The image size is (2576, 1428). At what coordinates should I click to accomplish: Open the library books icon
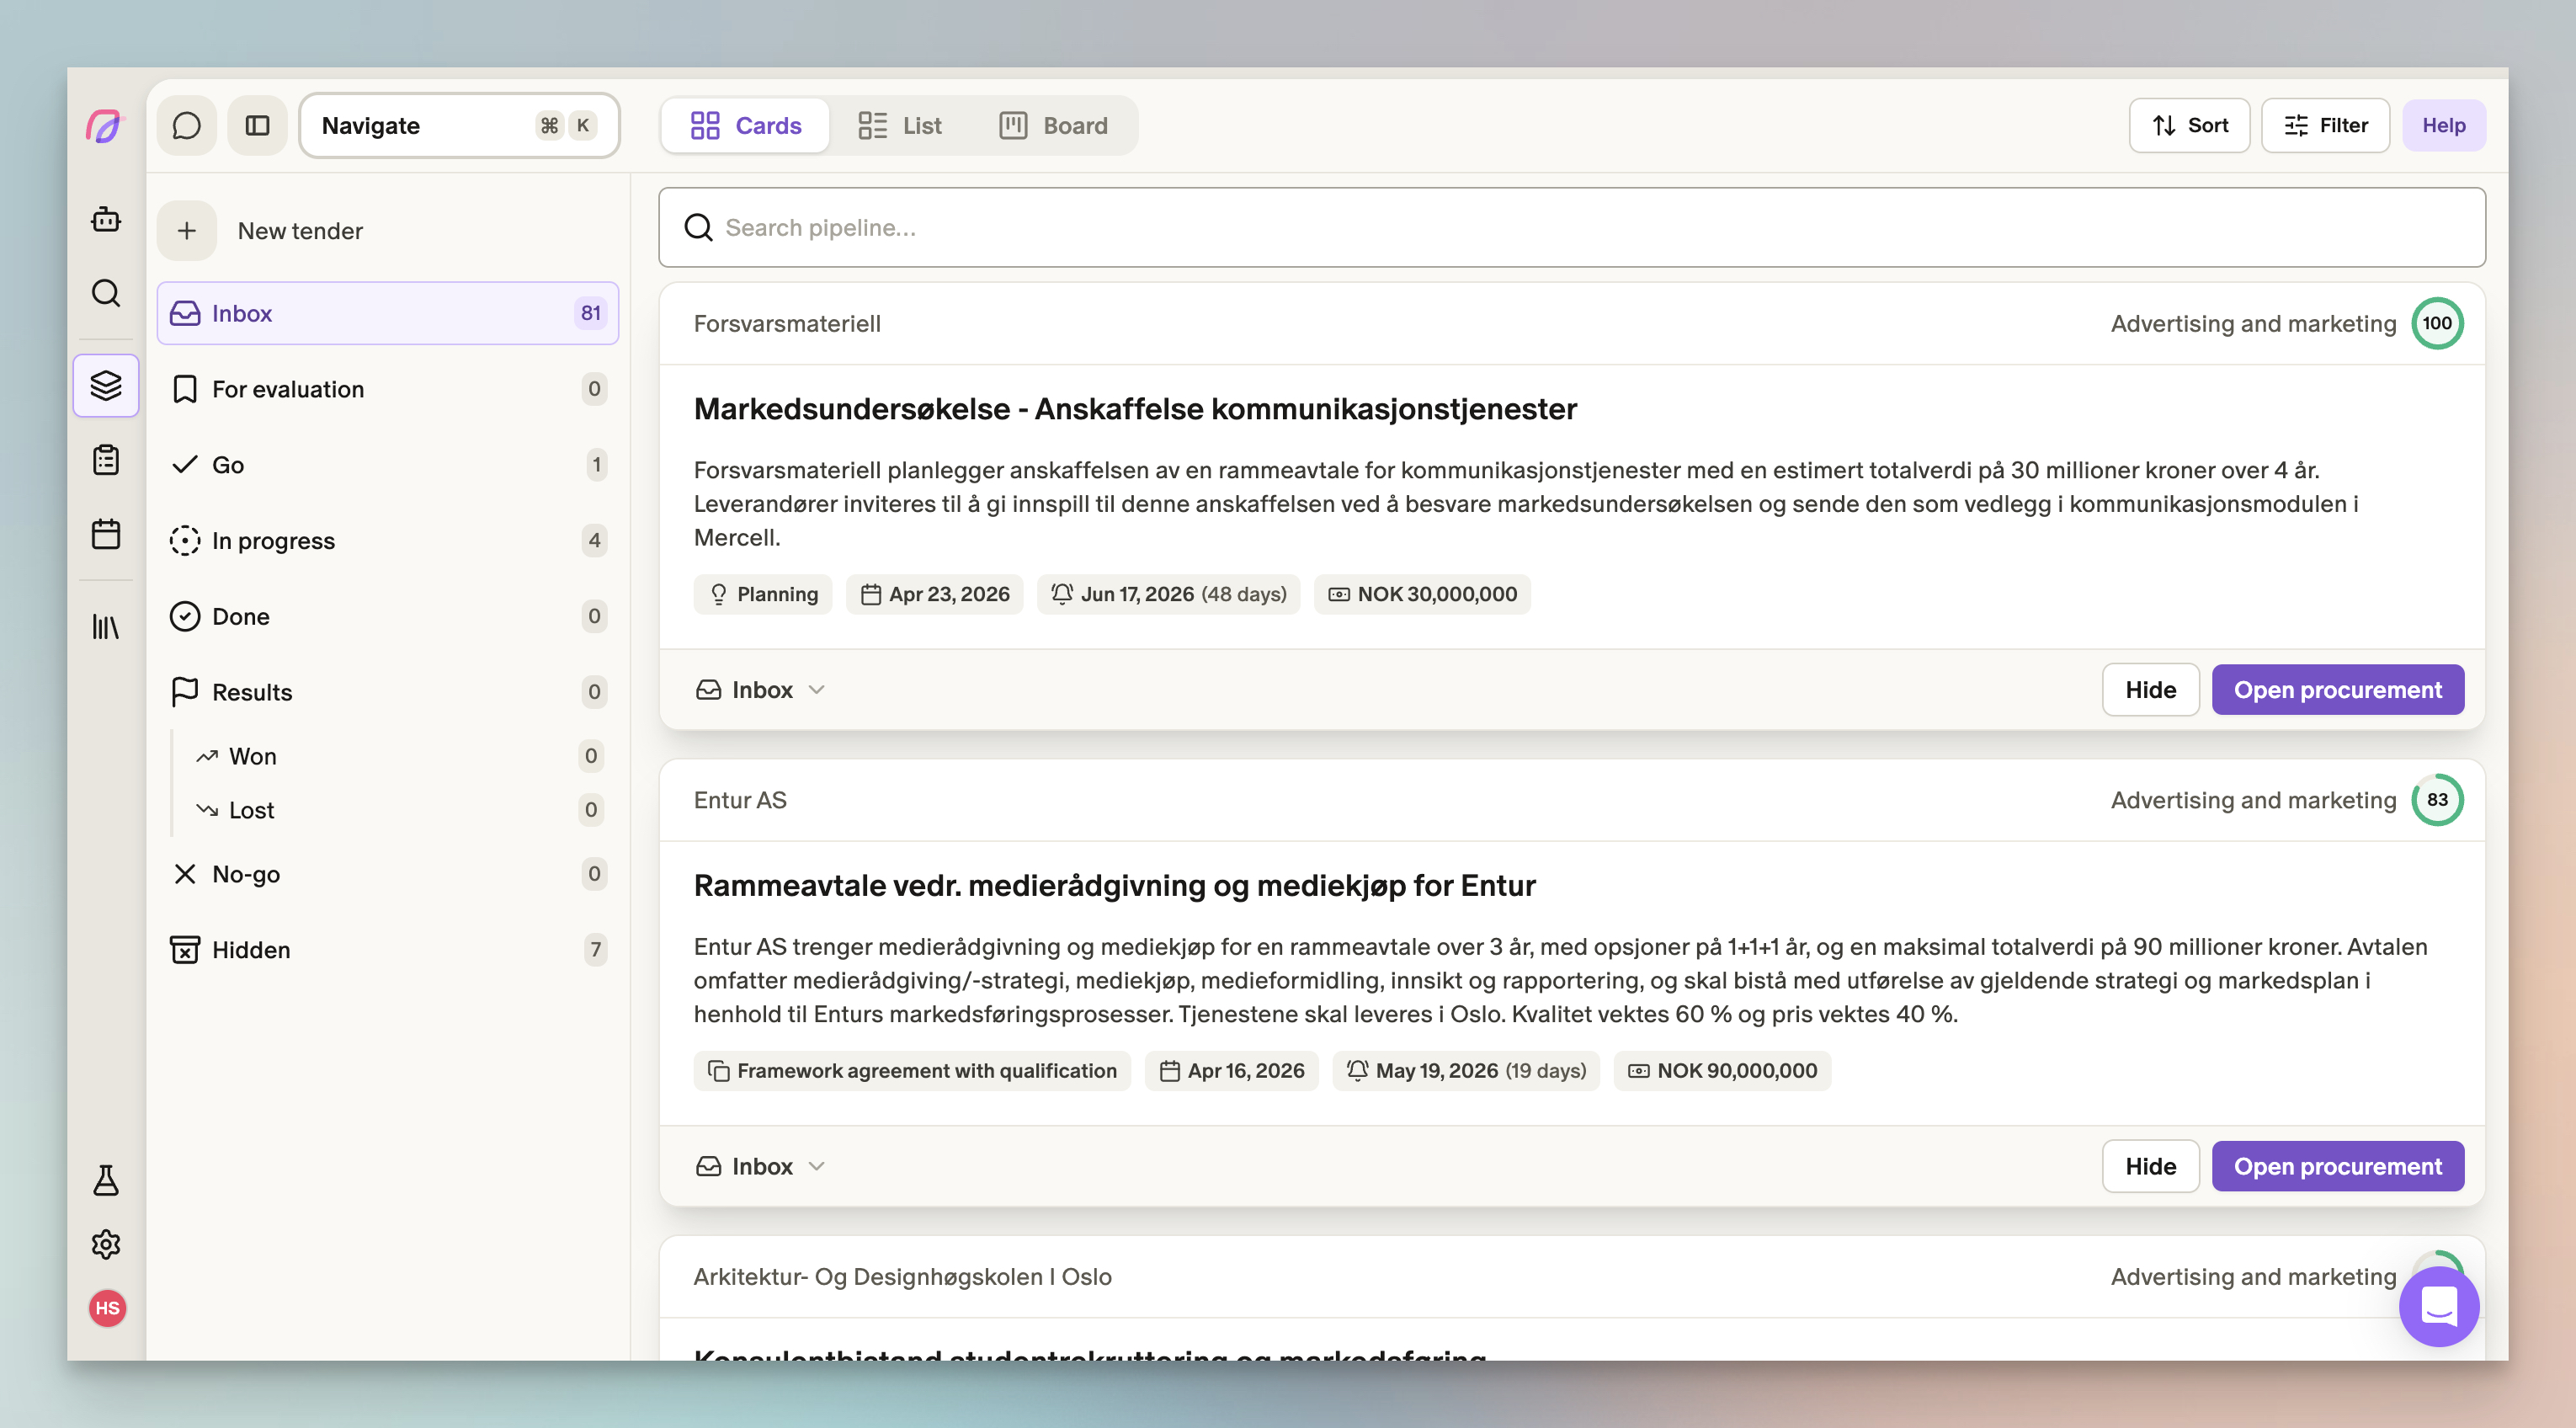(106, 627)
